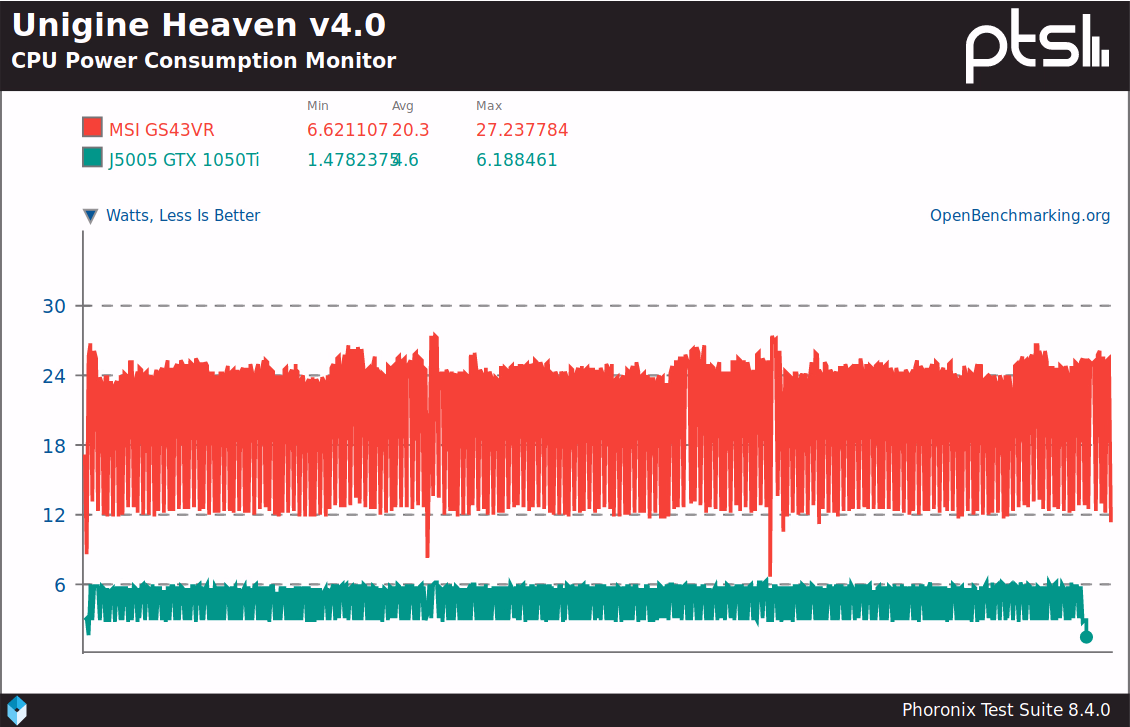This screenshot has height=727, width=1130.
Task: Click the Max column header
Action: (489, 106)
